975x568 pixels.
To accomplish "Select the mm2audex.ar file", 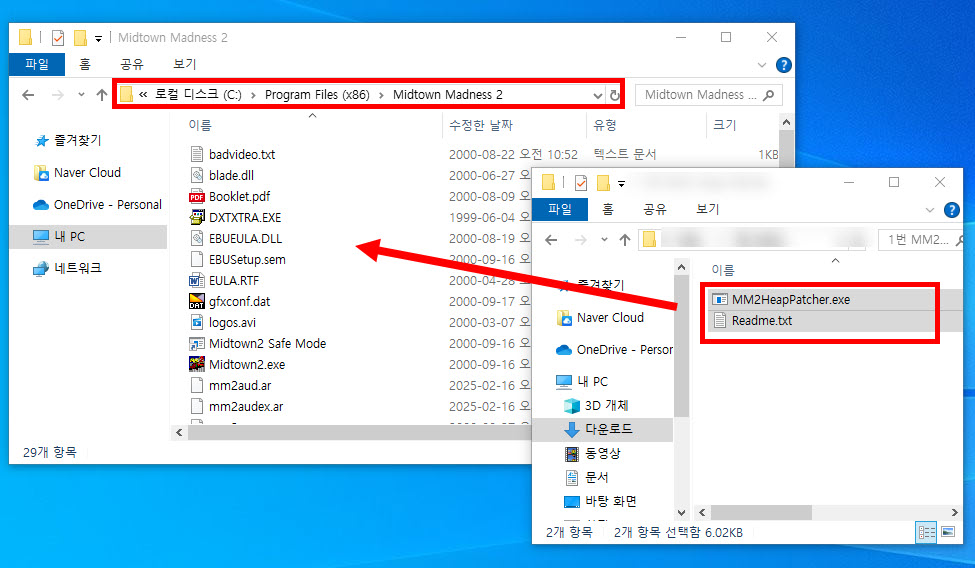I will [x=246, y=406].
